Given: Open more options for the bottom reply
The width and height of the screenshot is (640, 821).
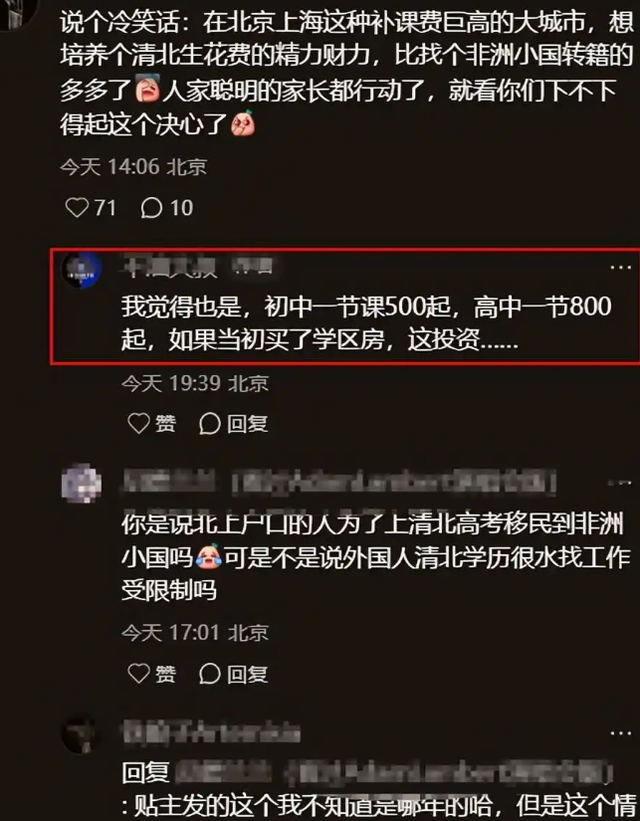Looking at the screenshot, I should tap(621, 733).
